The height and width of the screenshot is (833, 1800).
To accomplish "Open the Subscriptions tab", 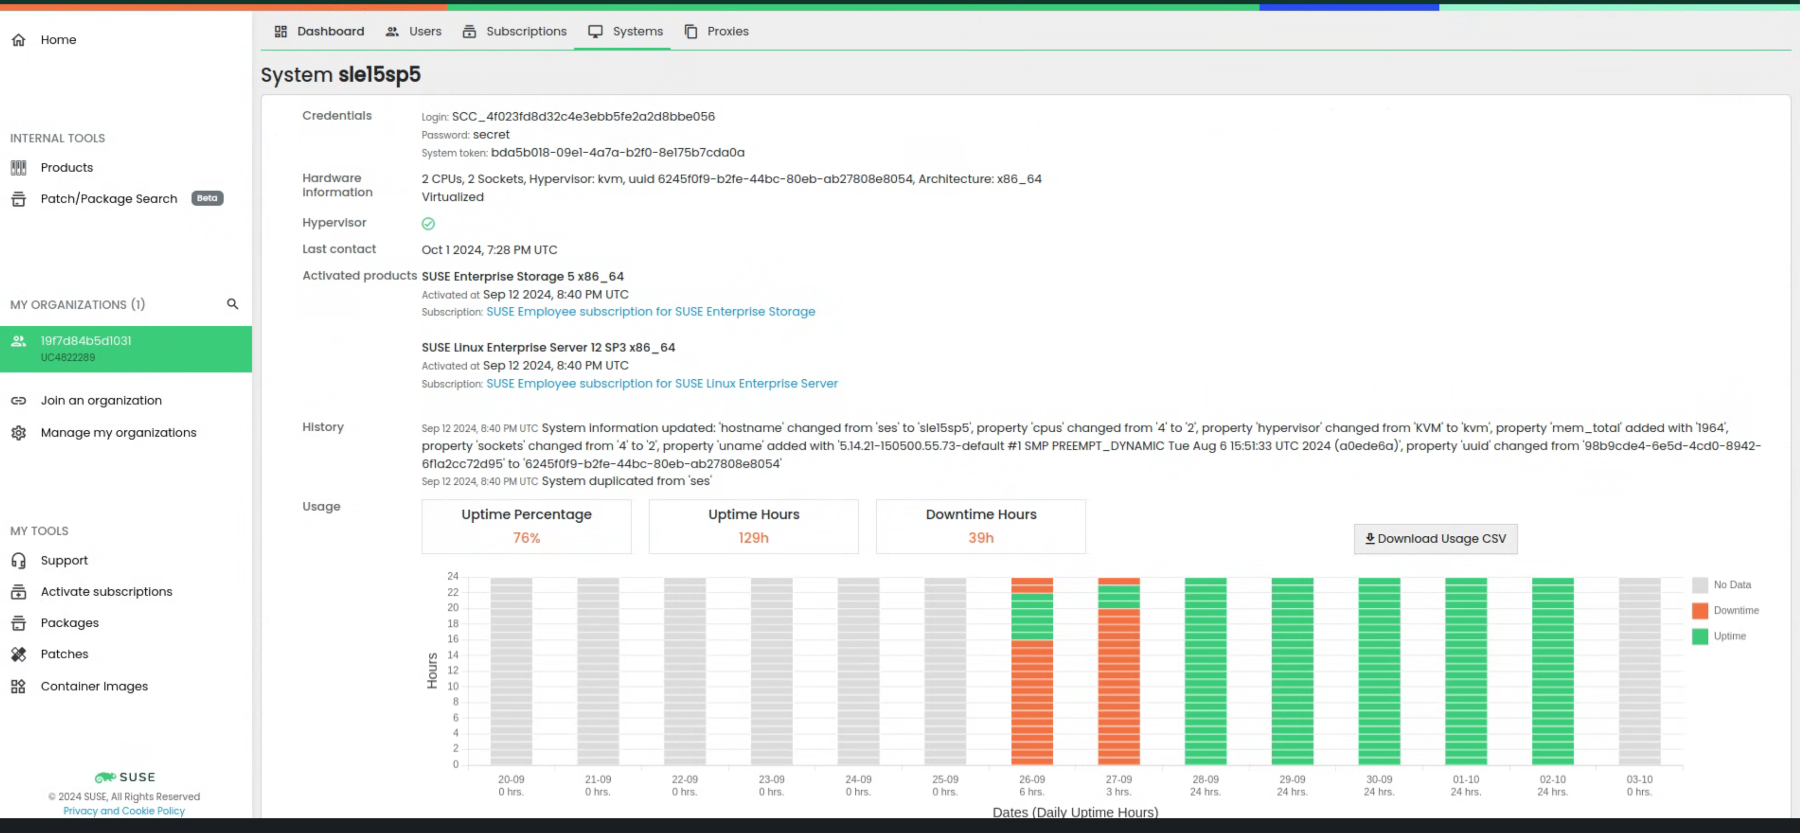I will [515, 32].
